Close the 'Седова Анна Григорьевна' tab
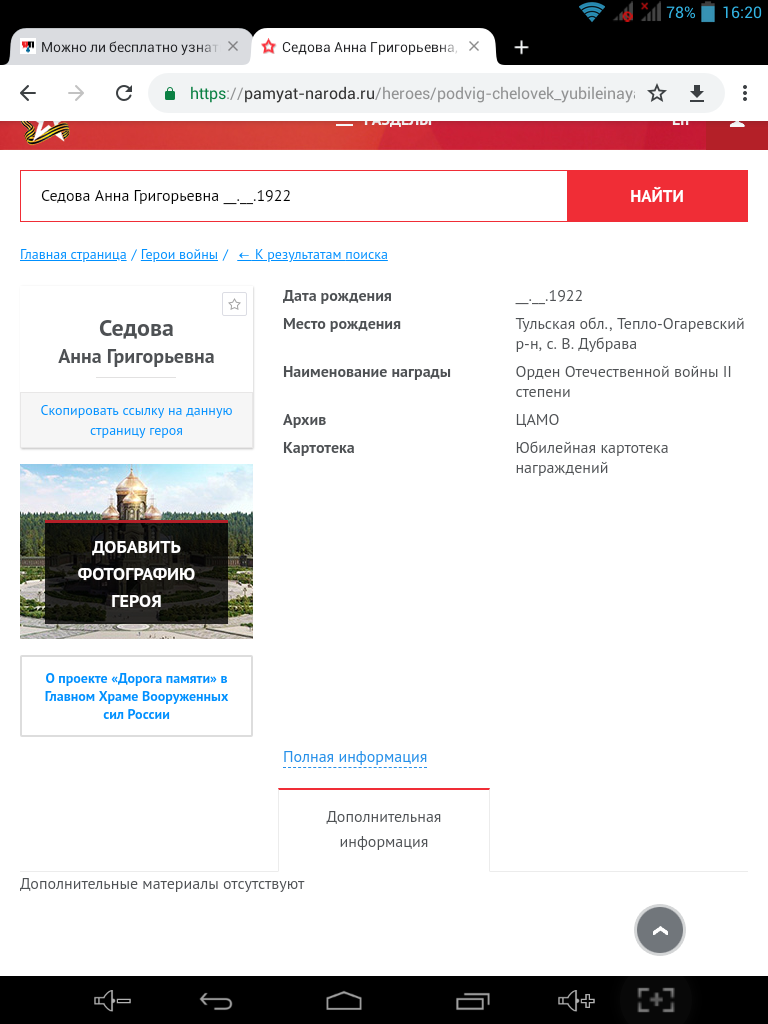 (474, 46)
